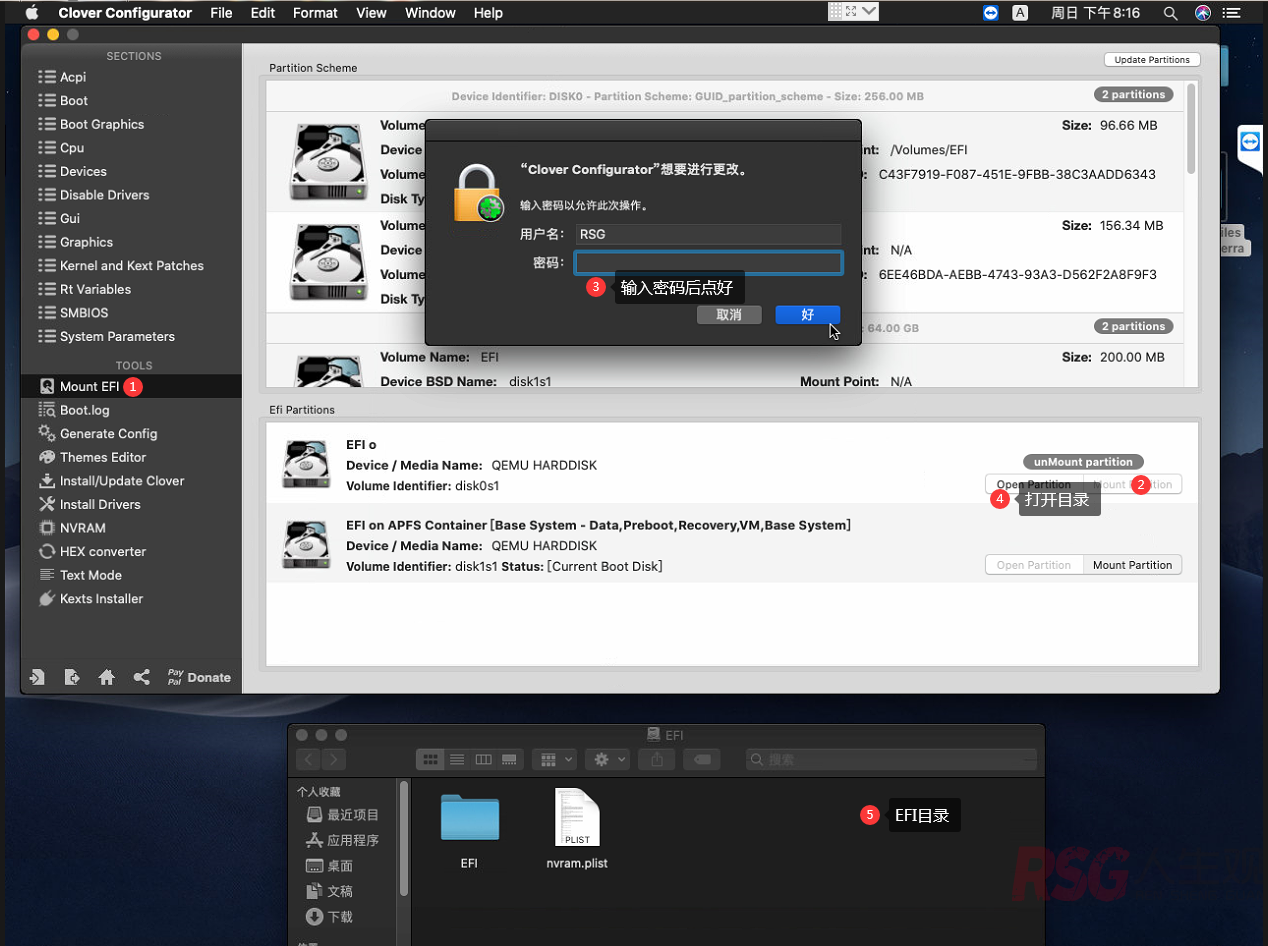Click the Finder 搜索 search field
The width and height of the screenshot is (1268, 946).
[x=890, y=760]
